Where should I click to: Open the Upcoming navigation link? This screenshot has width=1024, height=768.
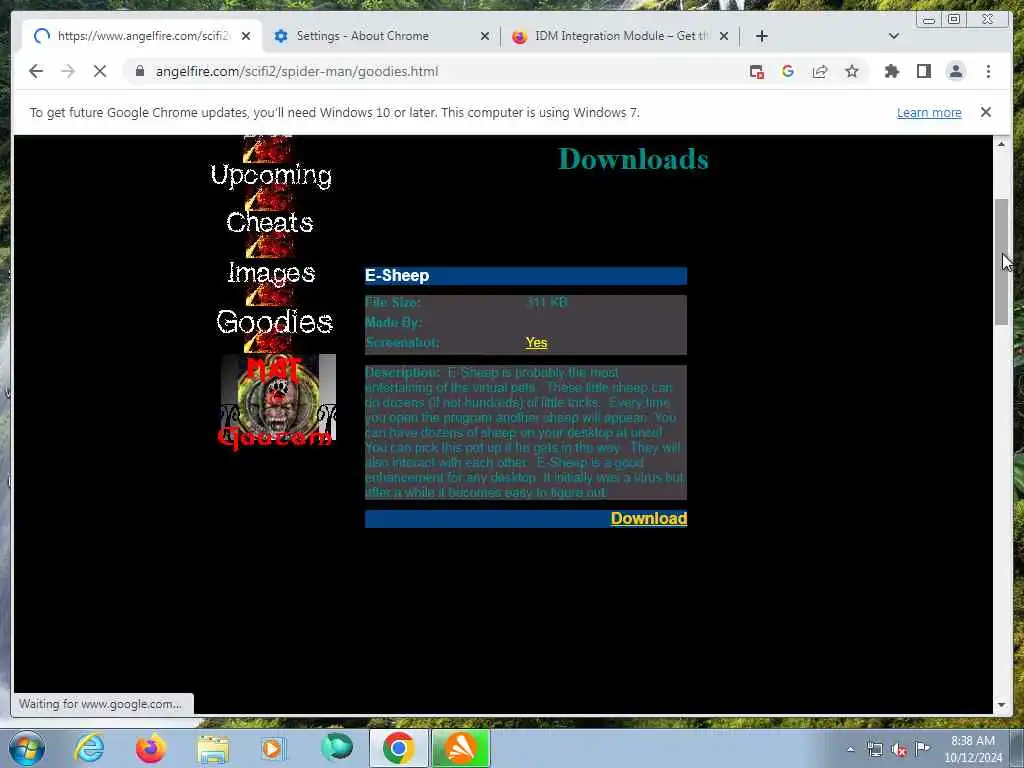pos(271,176)
